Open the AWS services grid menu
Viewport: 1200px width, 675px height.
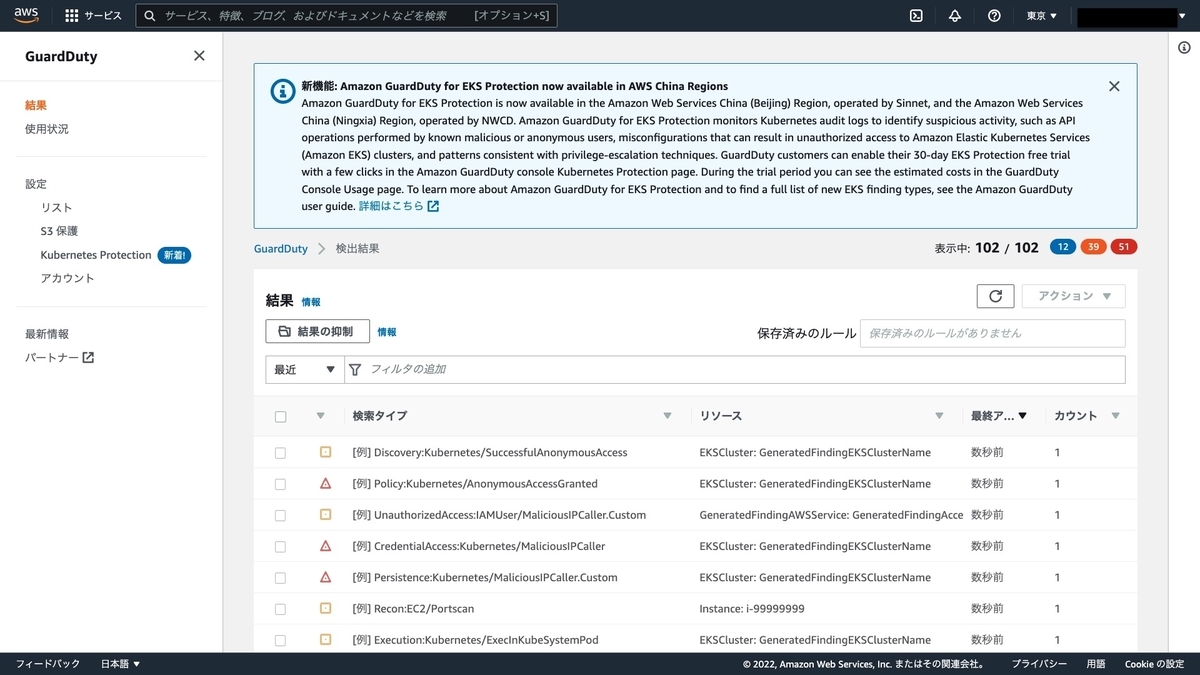(x=70, y=15)
